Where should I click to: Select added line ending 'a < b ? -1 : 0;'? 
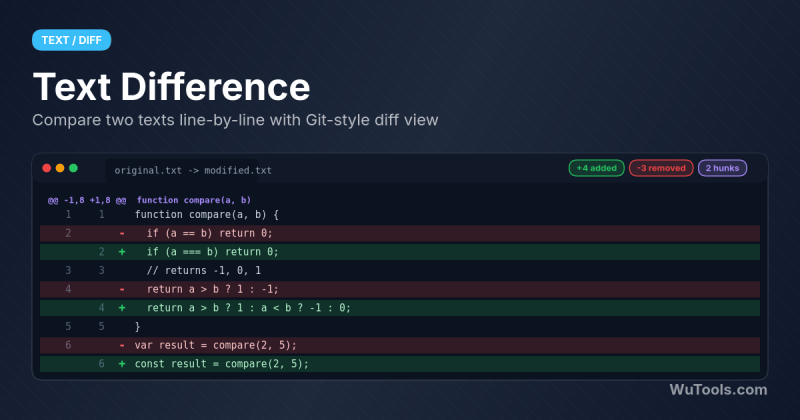pos(400,308)
